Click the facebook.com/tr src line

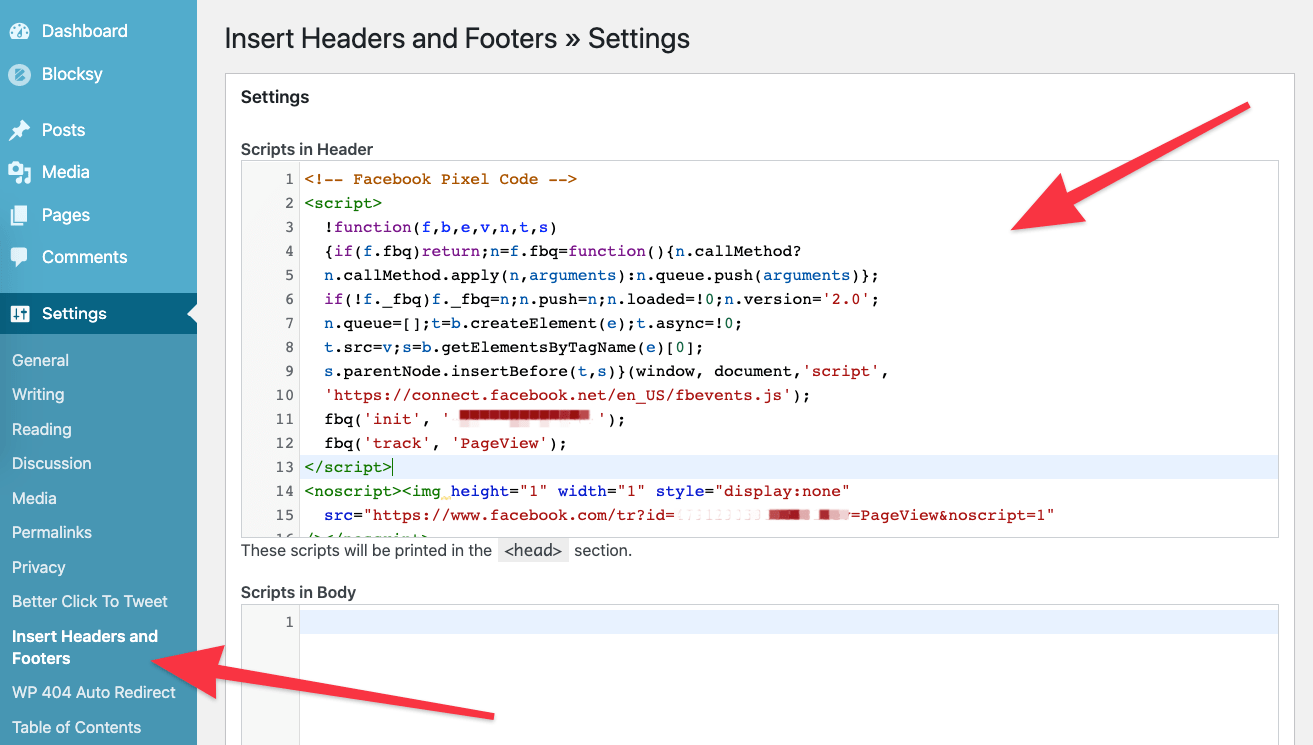(689, 515)
